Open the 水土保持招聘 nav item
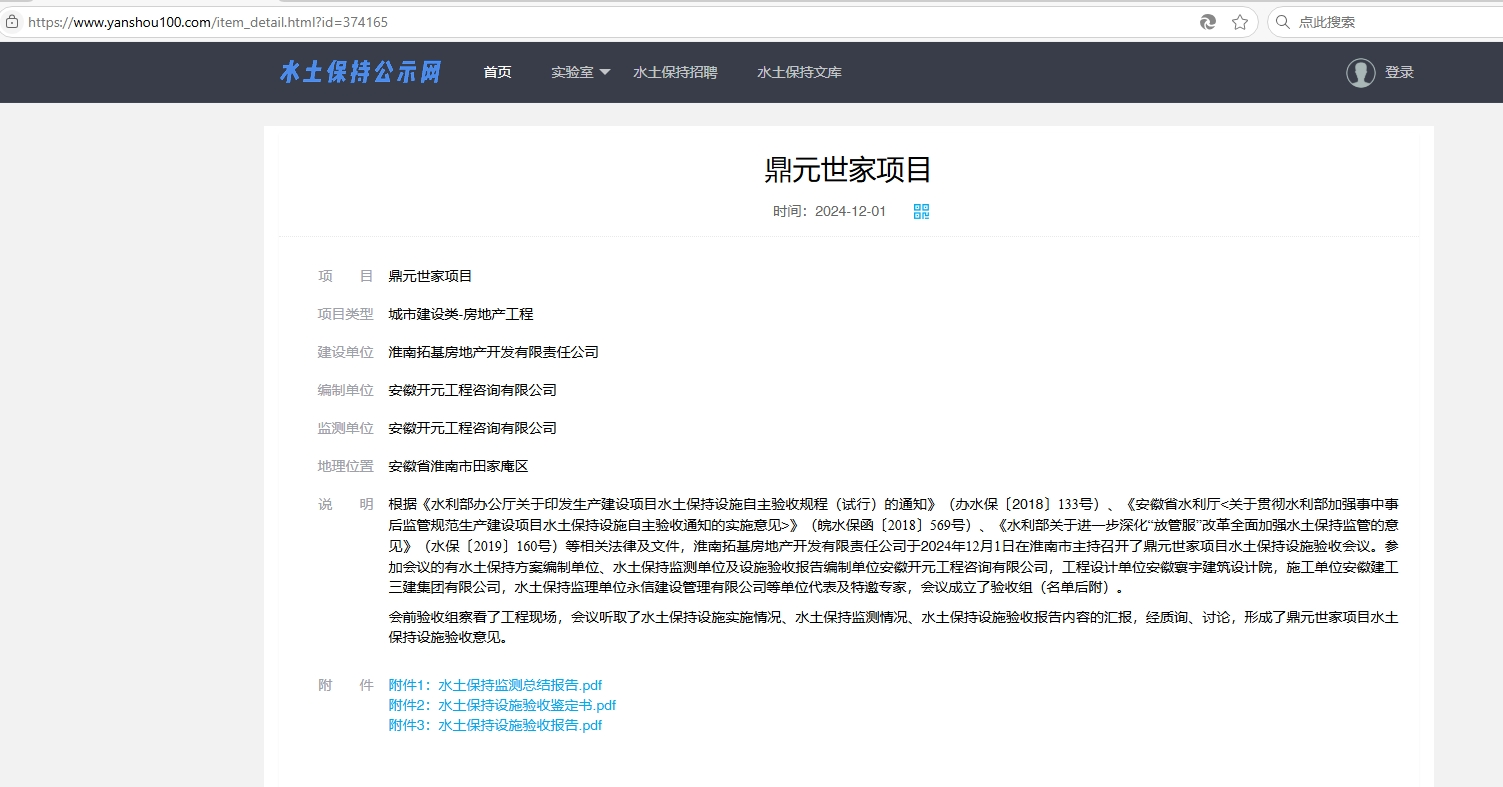Image resolution: width=1503 pixels, height=787 pixels. [675, 72]
